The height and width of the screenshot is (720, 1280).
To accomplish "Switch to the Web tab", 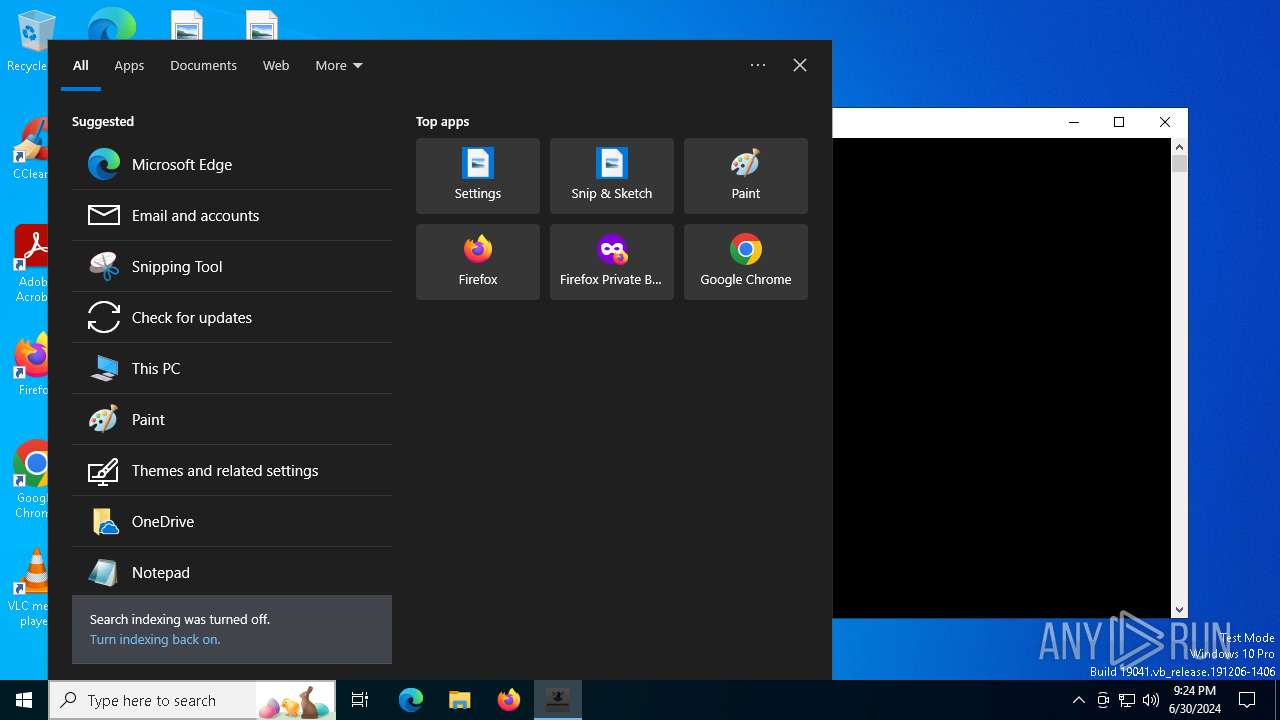I will 276,66.
